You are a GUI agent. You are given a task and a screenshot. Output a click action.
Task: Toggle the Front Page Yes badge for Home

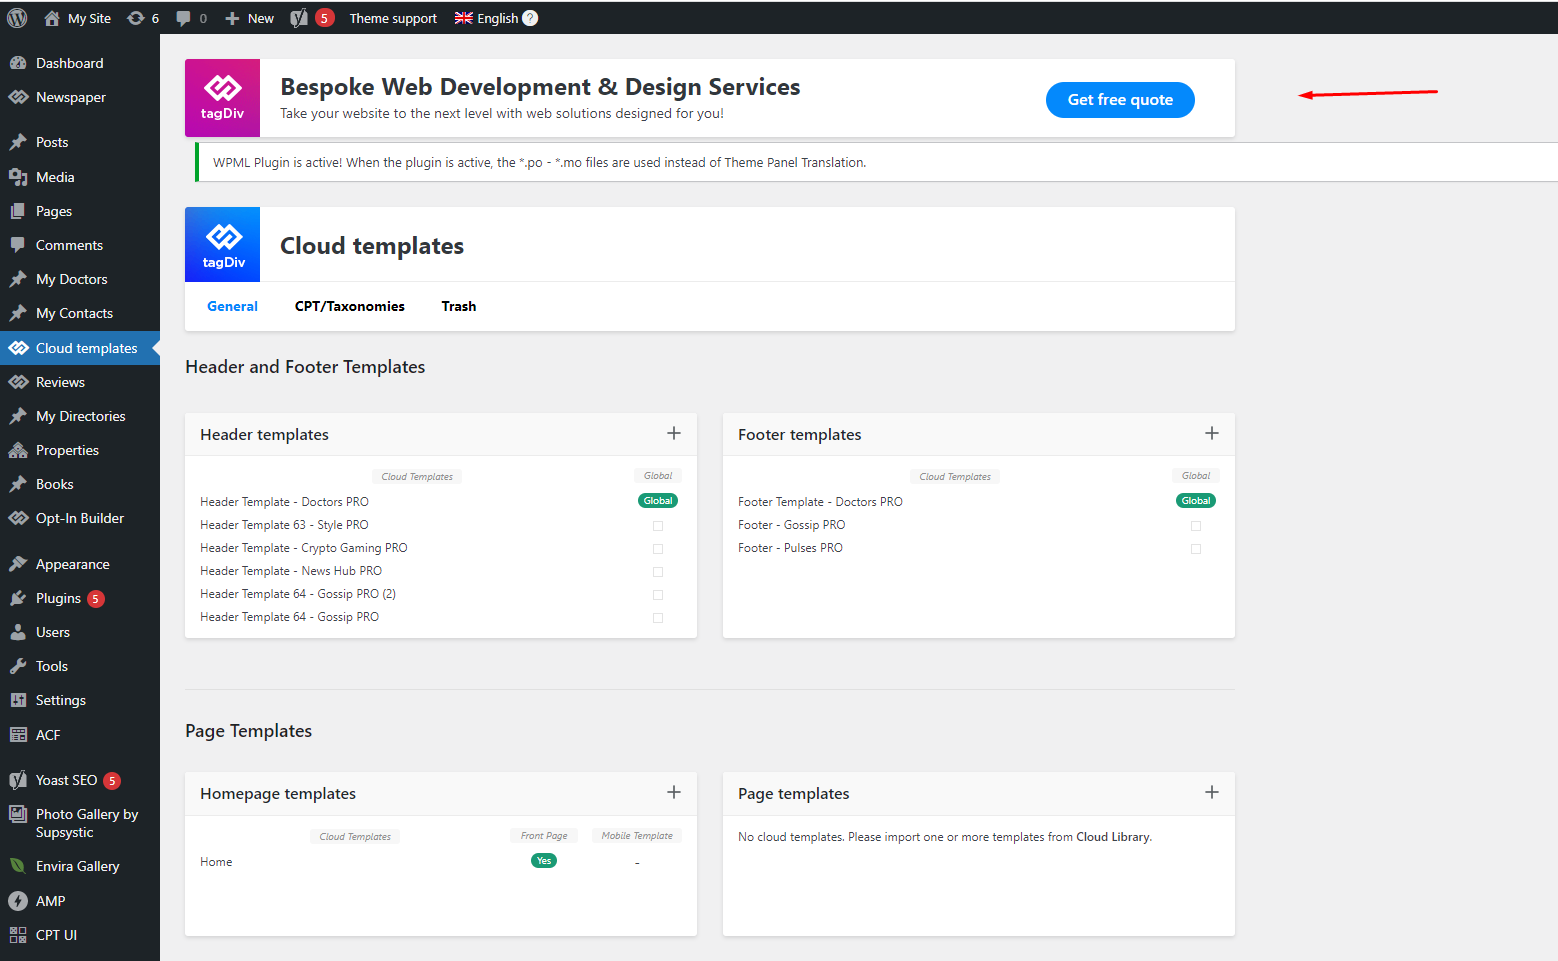[544, 861]
